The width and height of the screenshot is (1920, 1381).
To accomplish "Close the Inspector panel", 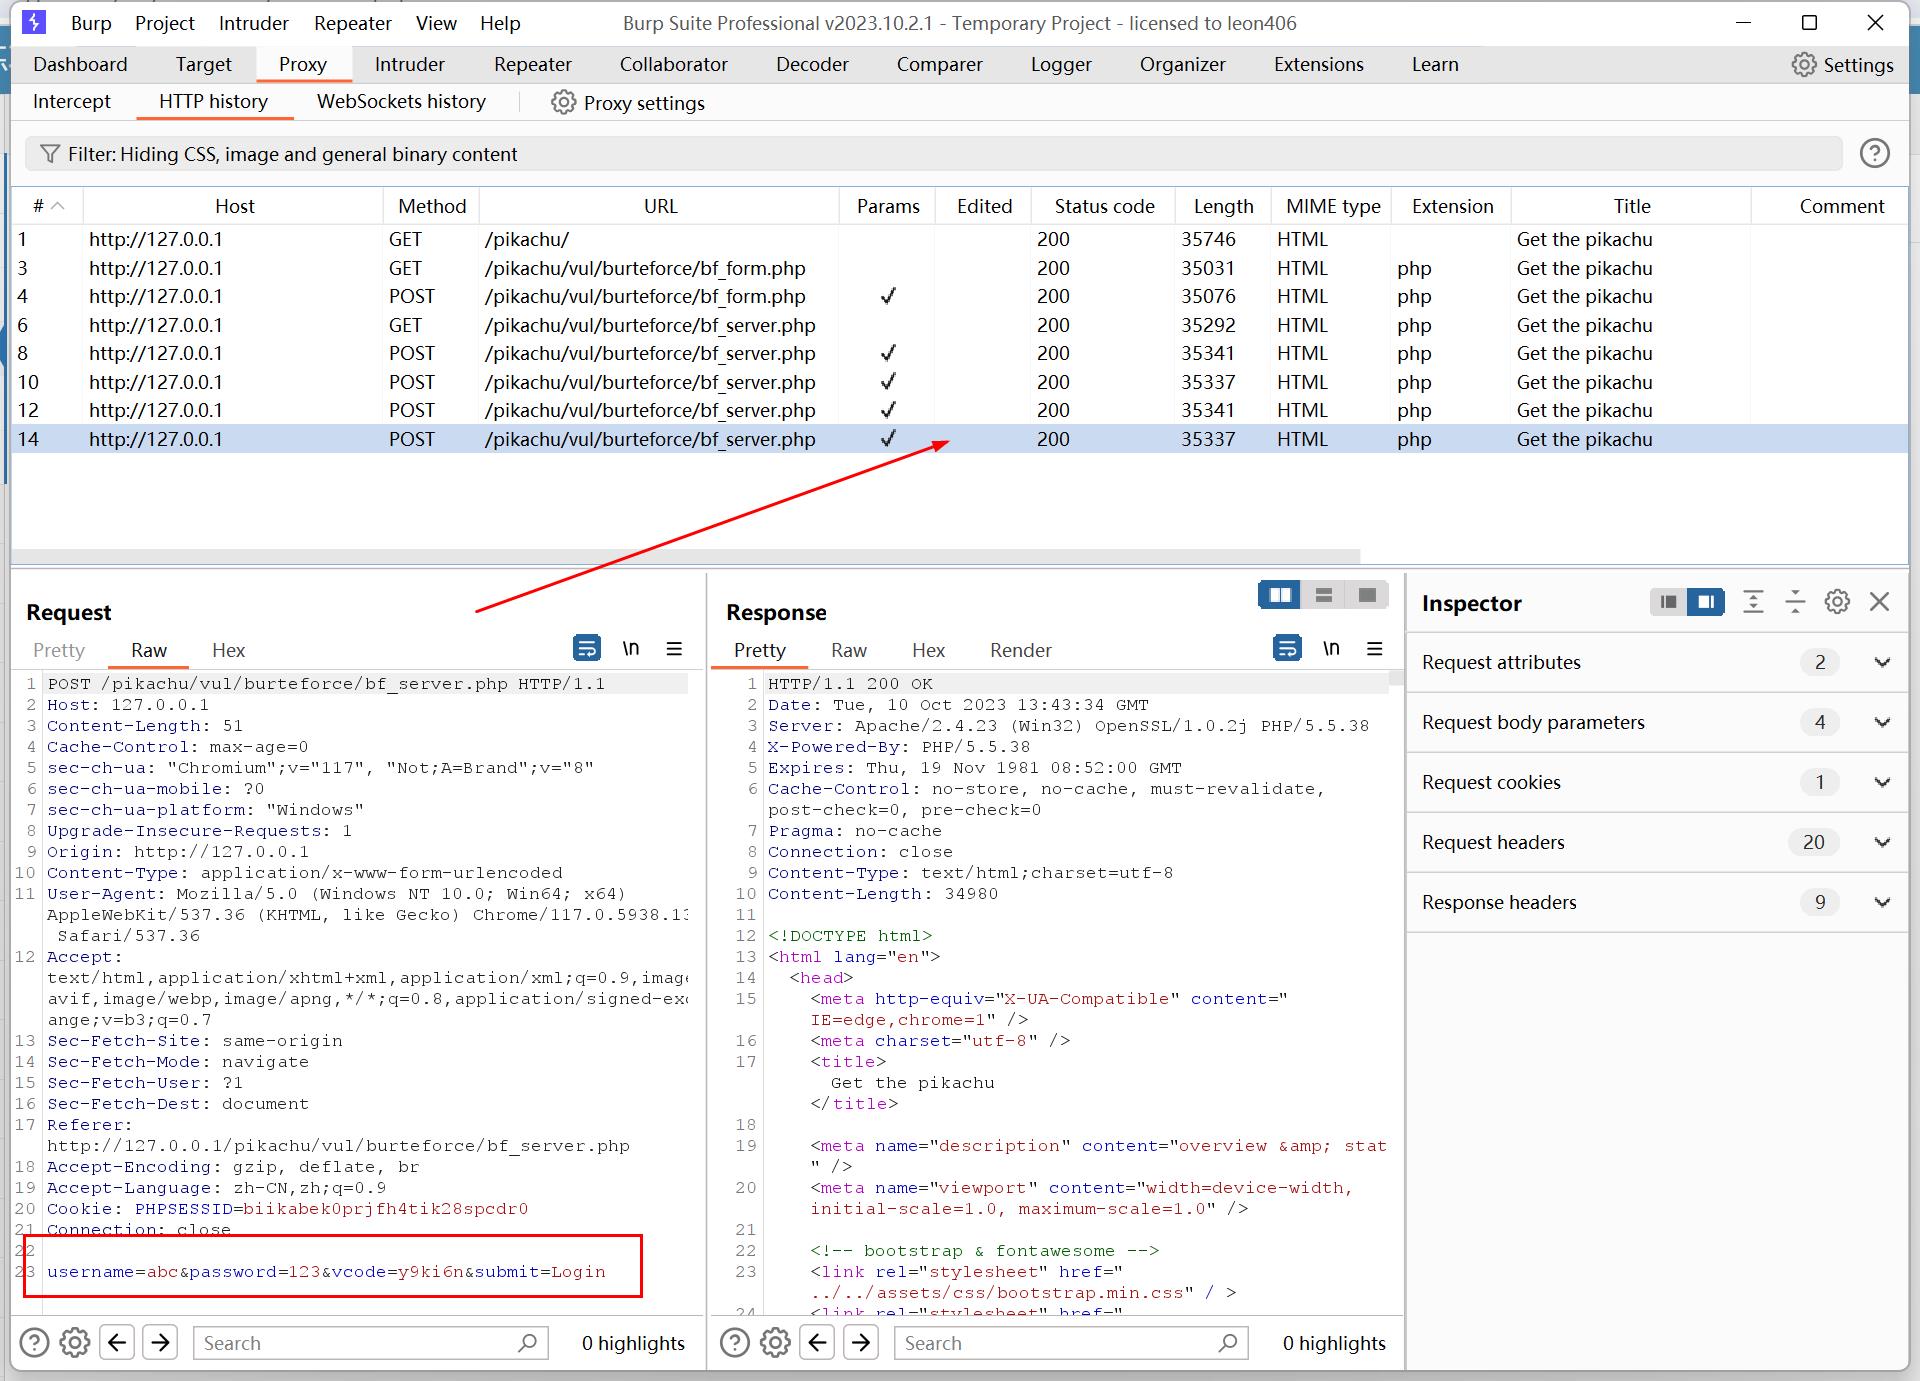I will click(1880, 602).
